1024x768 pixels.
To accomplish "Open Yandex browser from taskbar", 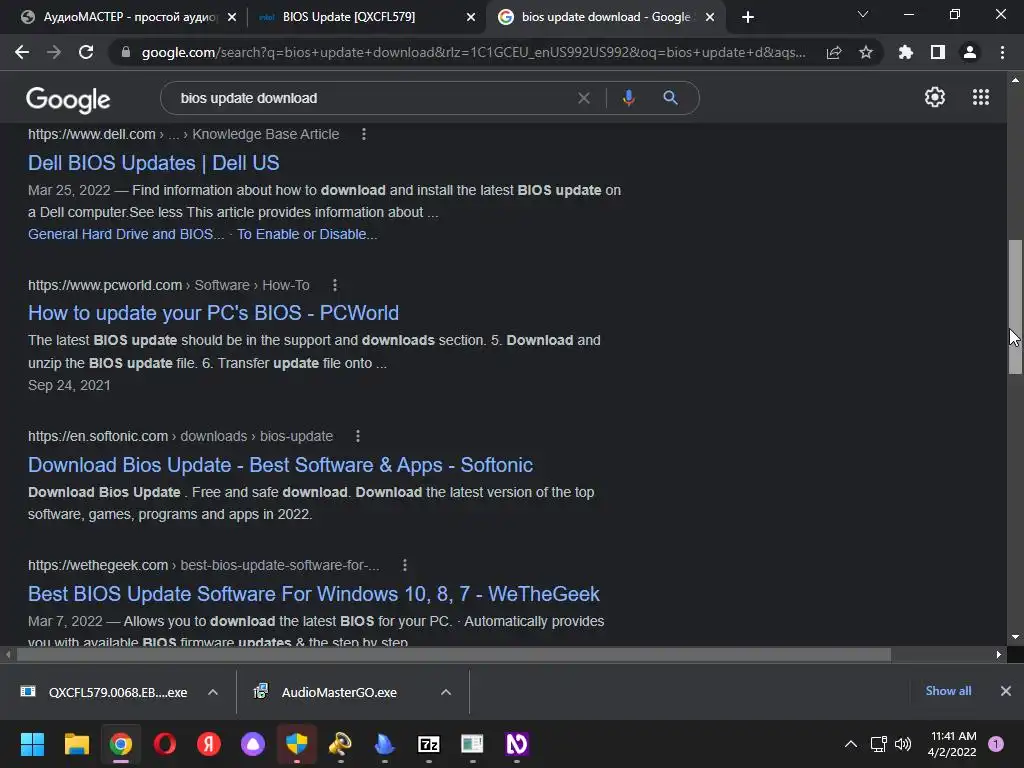I will coord(209,744).
